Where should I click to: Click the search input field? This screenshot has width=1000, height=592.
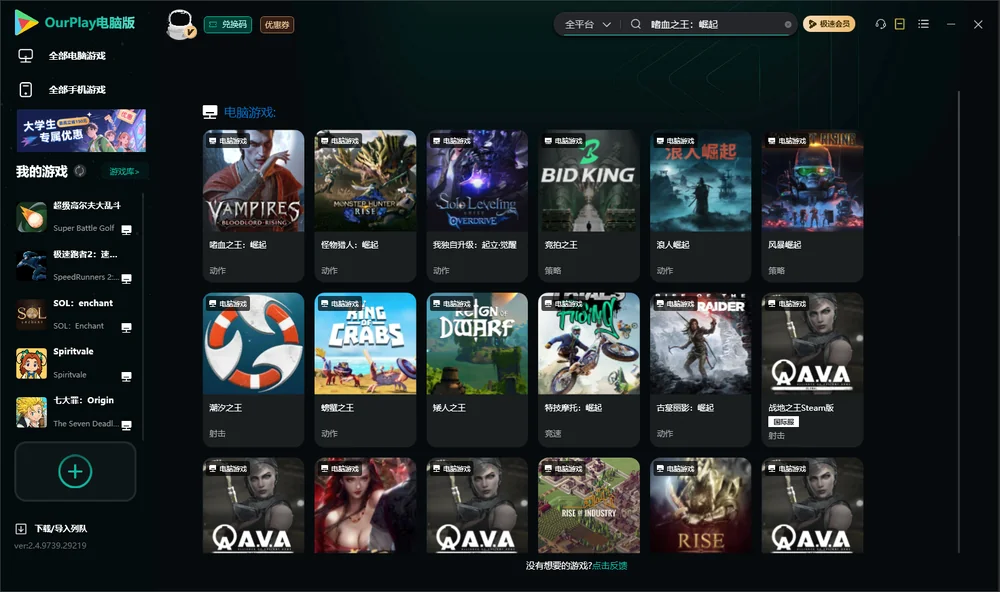point(714,24)
